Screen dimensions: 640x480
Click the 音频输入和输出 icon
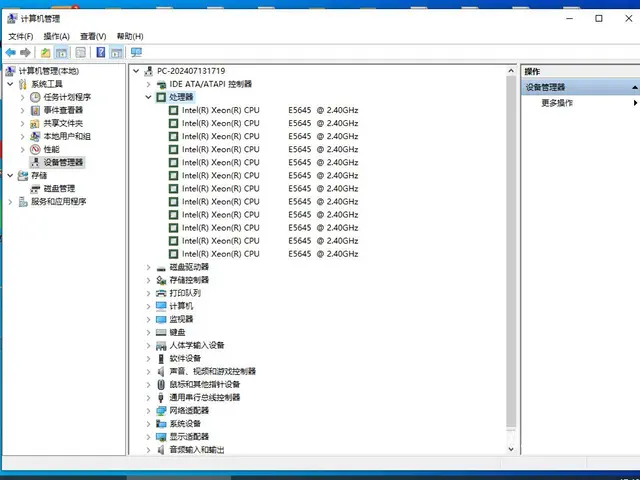click(x=161, y=450)
